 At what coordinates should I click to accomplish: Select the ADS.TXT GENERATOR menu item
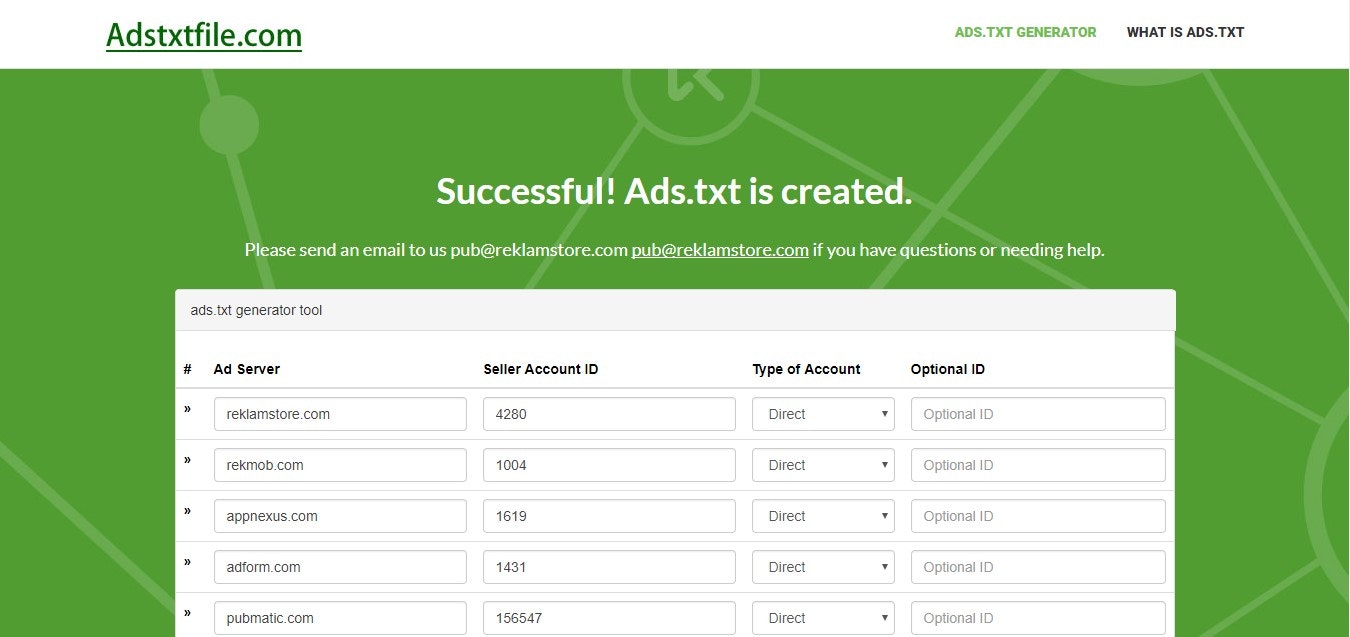[1026, 32]
